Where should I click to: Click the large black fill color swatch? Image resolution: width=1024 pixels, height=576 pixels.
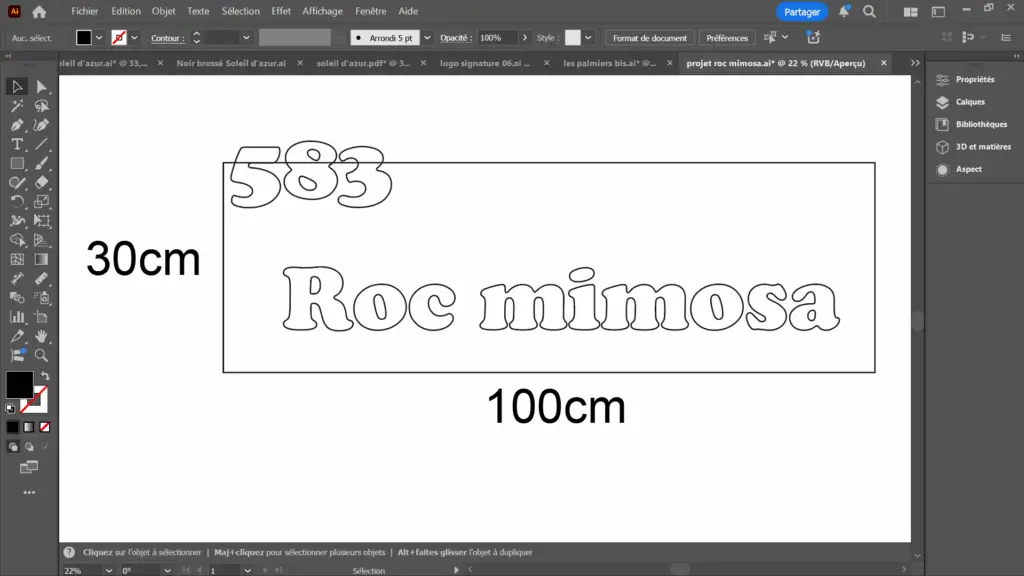[19, 384]
